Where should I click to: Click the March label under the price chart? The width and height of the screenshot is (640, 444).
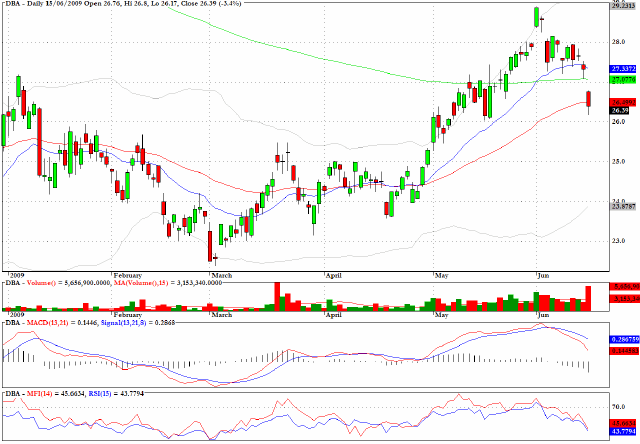[222, 275]
